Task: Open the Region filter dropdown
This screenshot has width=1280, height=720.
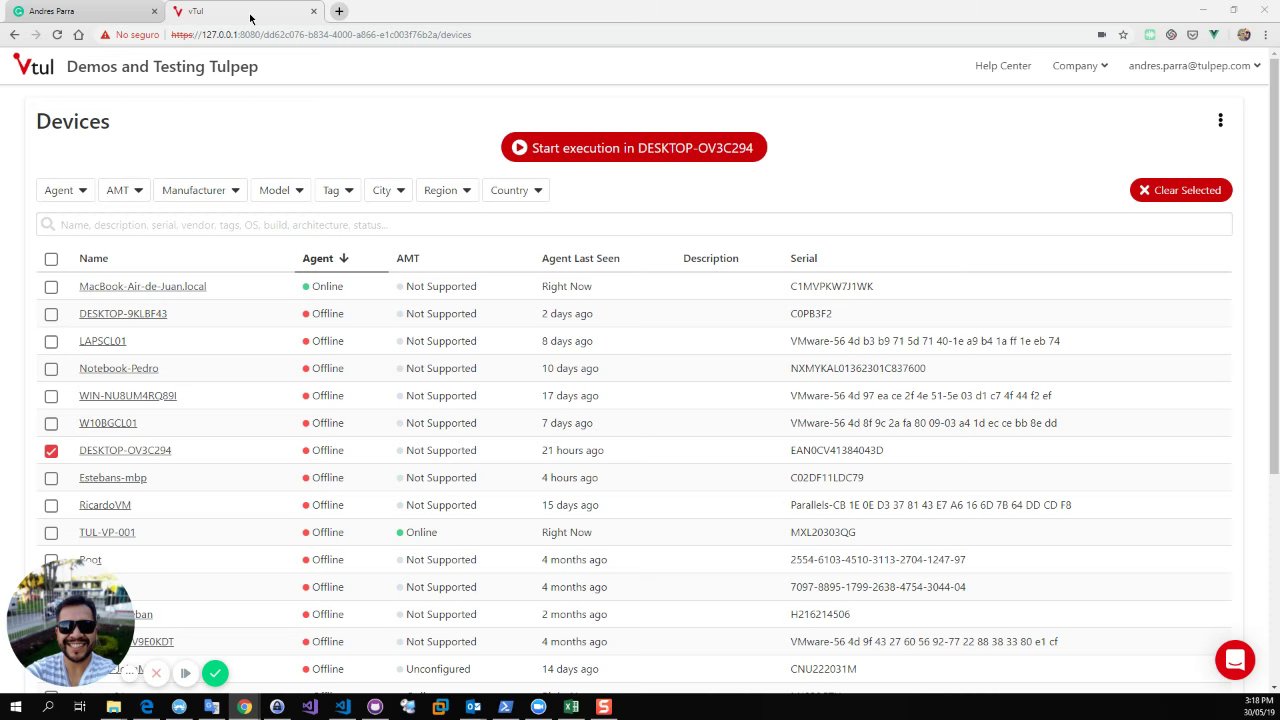Action: pyautogui.click(x=447, y=190)
